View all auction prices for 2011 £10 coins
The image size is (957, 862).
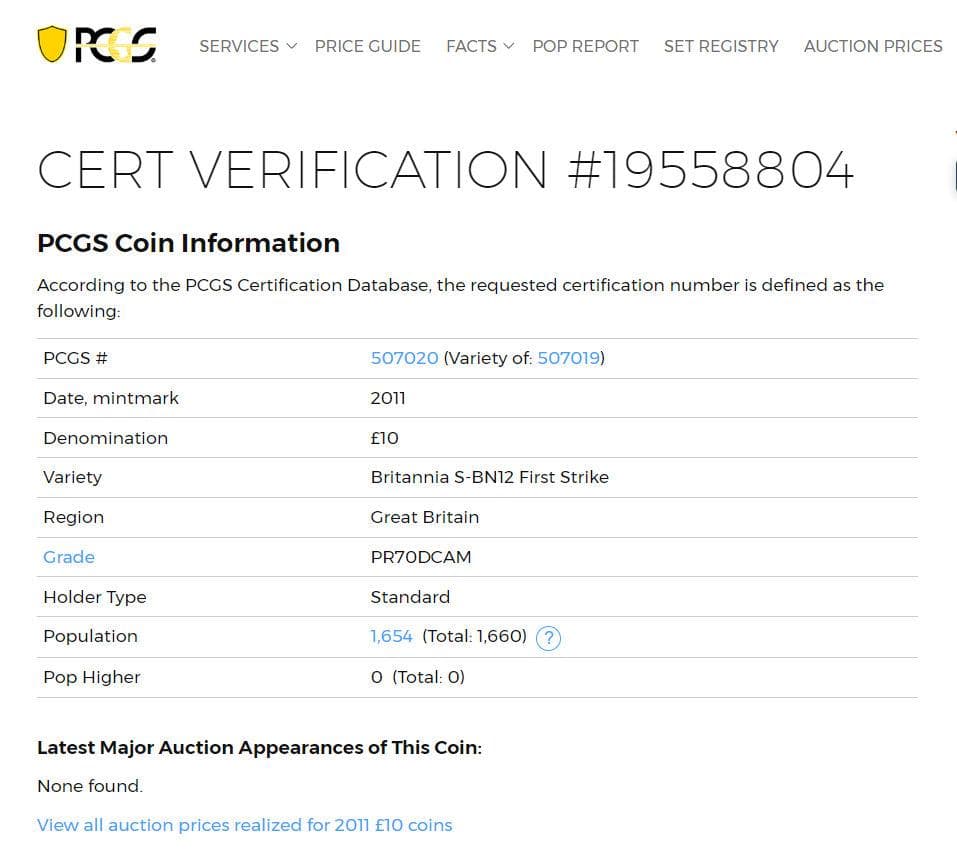click(244, 825)
